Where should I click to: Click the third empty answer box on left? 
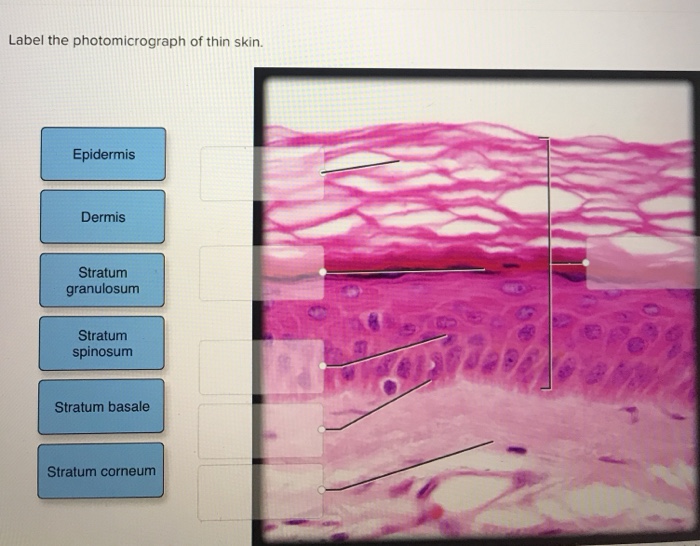[x=261, y=367]
